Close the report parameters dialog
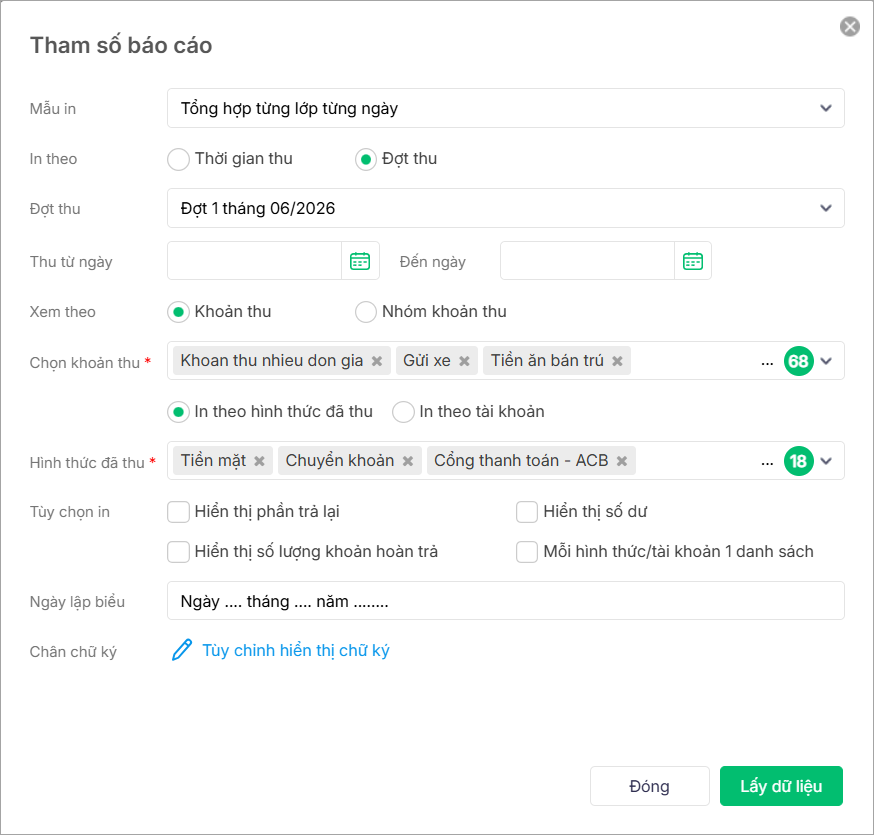This screenshot has height=835, width=874. (850, 27)
